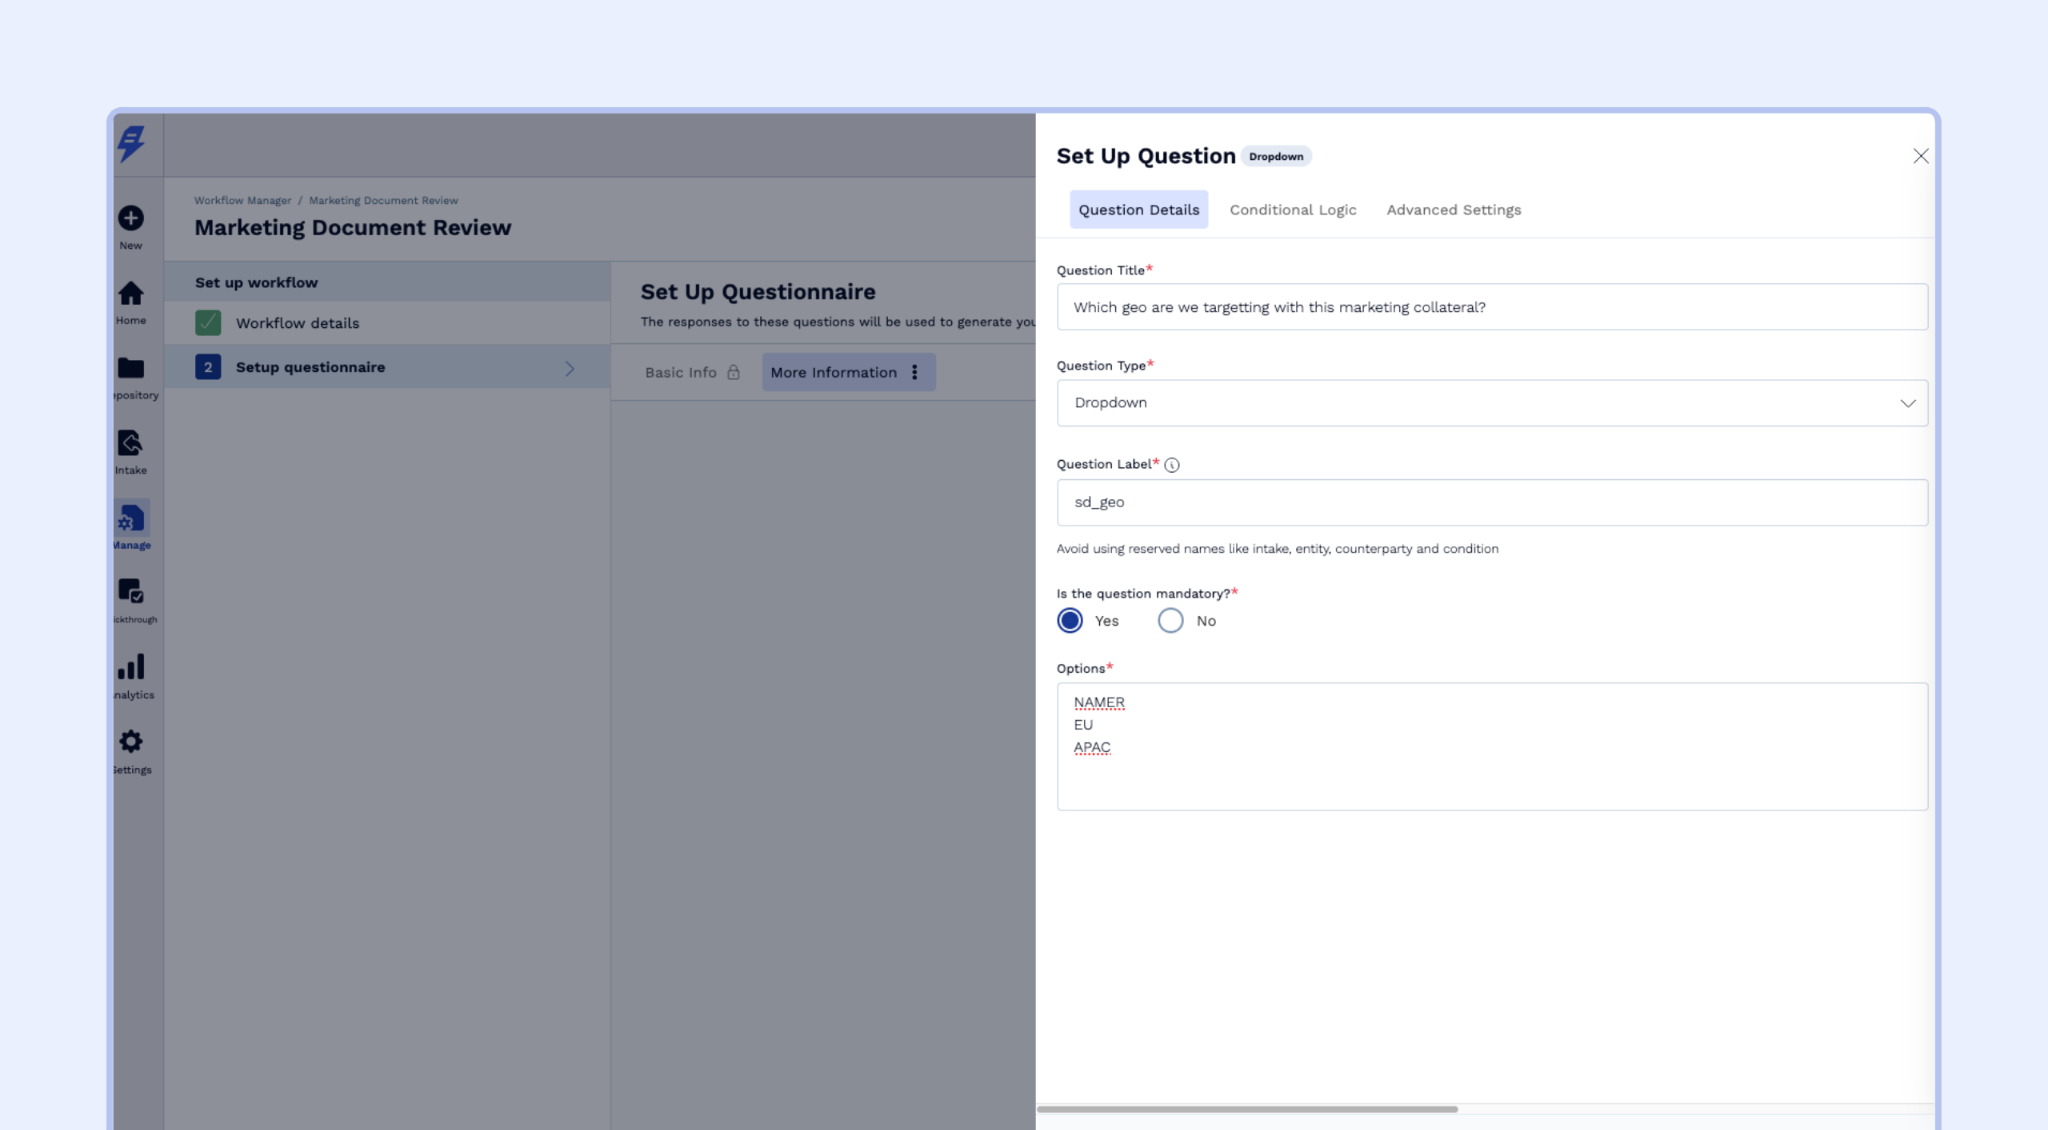2048x1130 pixels.
Task: Switch to the Conditional Logic tab
Action: (x=1292, y=210)
